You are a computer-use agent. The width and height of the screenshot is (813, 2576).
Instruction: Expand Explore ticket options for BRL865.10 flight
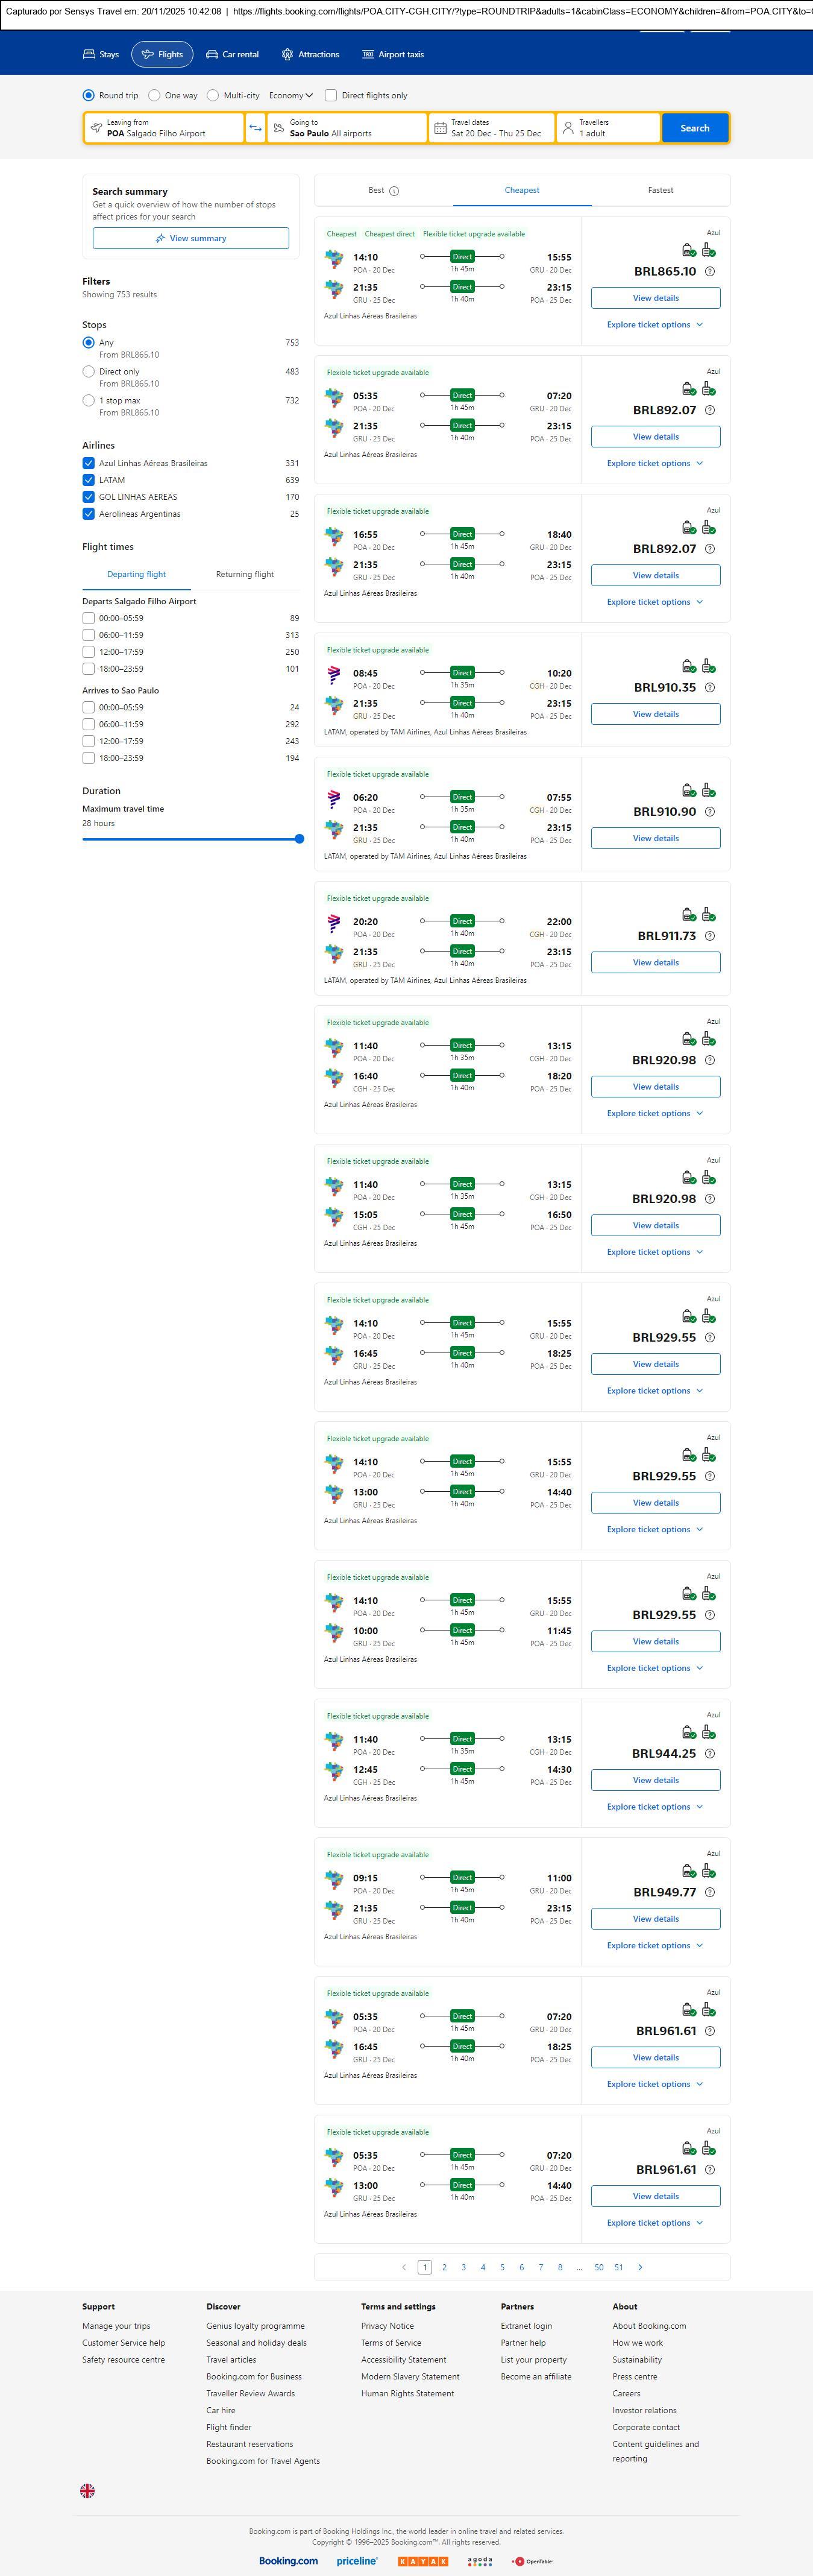[x=655, y=325]
